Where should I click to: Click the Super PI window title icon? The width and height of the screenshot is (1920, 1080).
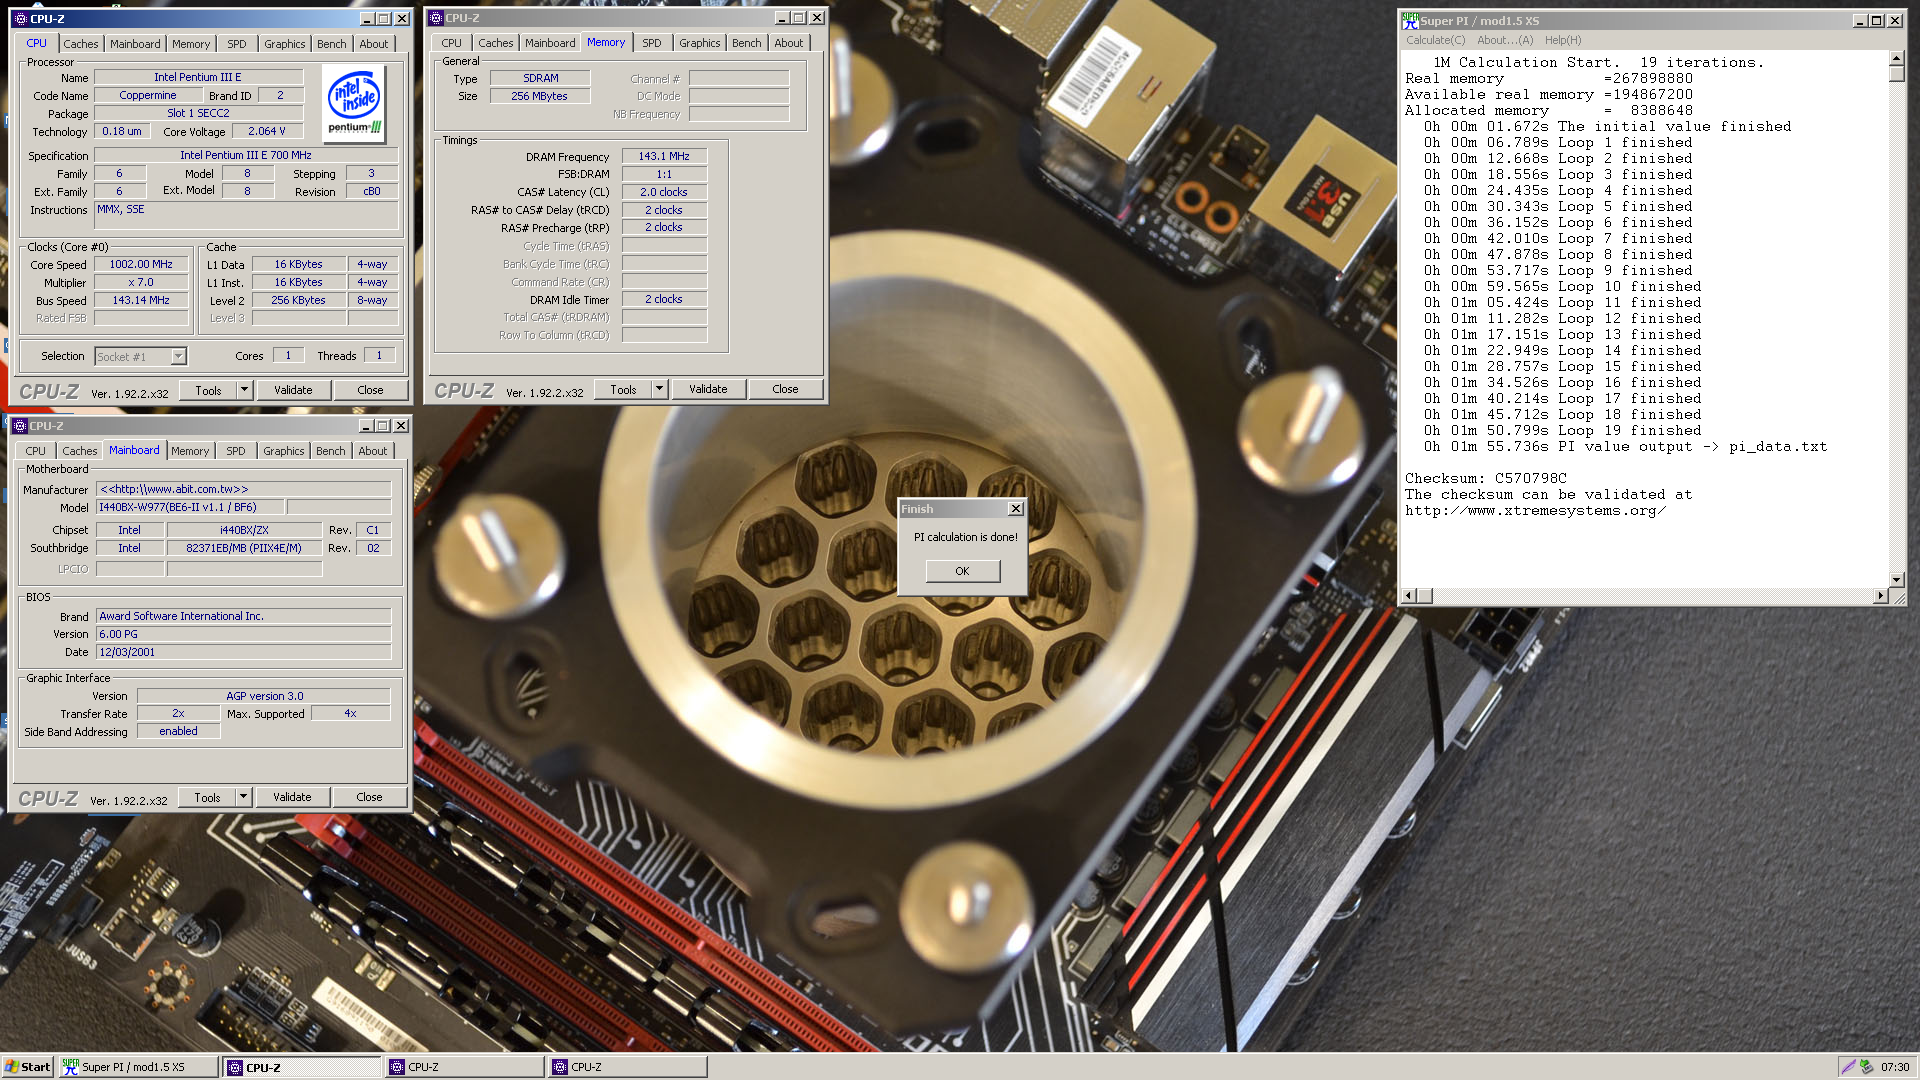(1410, 20)
